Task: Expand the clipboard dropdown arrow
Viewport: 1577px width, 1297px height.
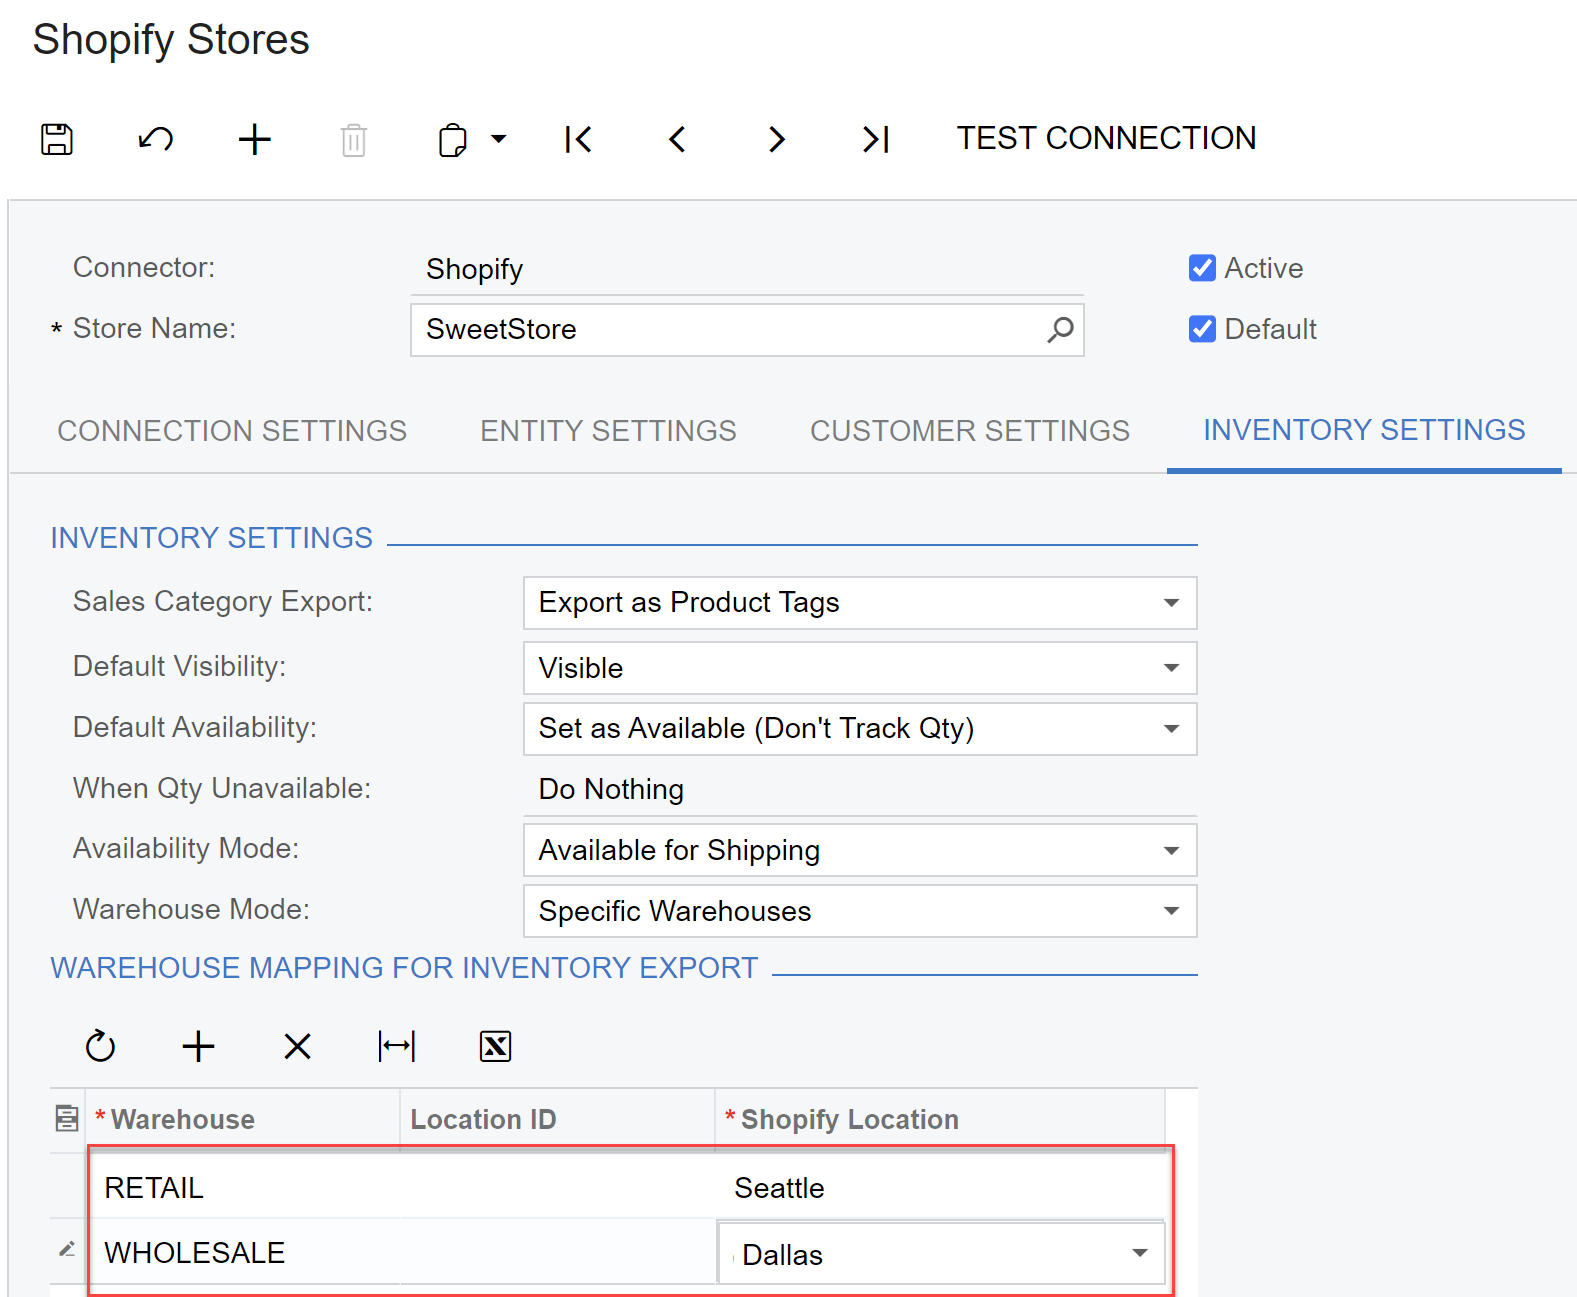Action: [x=498, y=139]
